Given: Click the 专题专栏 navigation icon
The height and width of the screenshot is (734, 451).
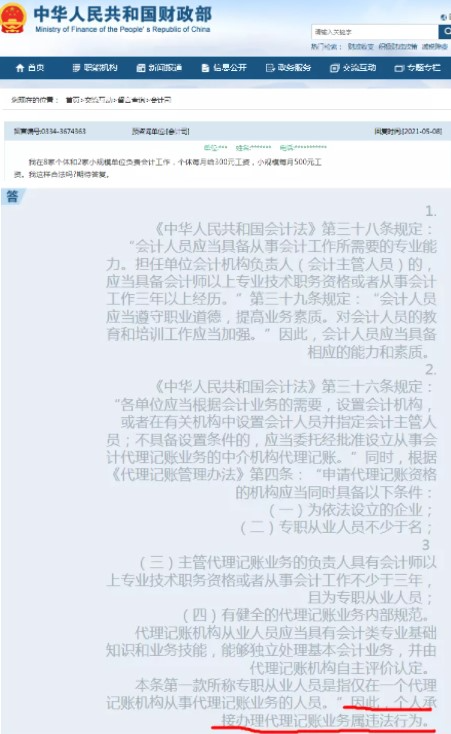Looking at the screenshot, I should tap(399, 68).
